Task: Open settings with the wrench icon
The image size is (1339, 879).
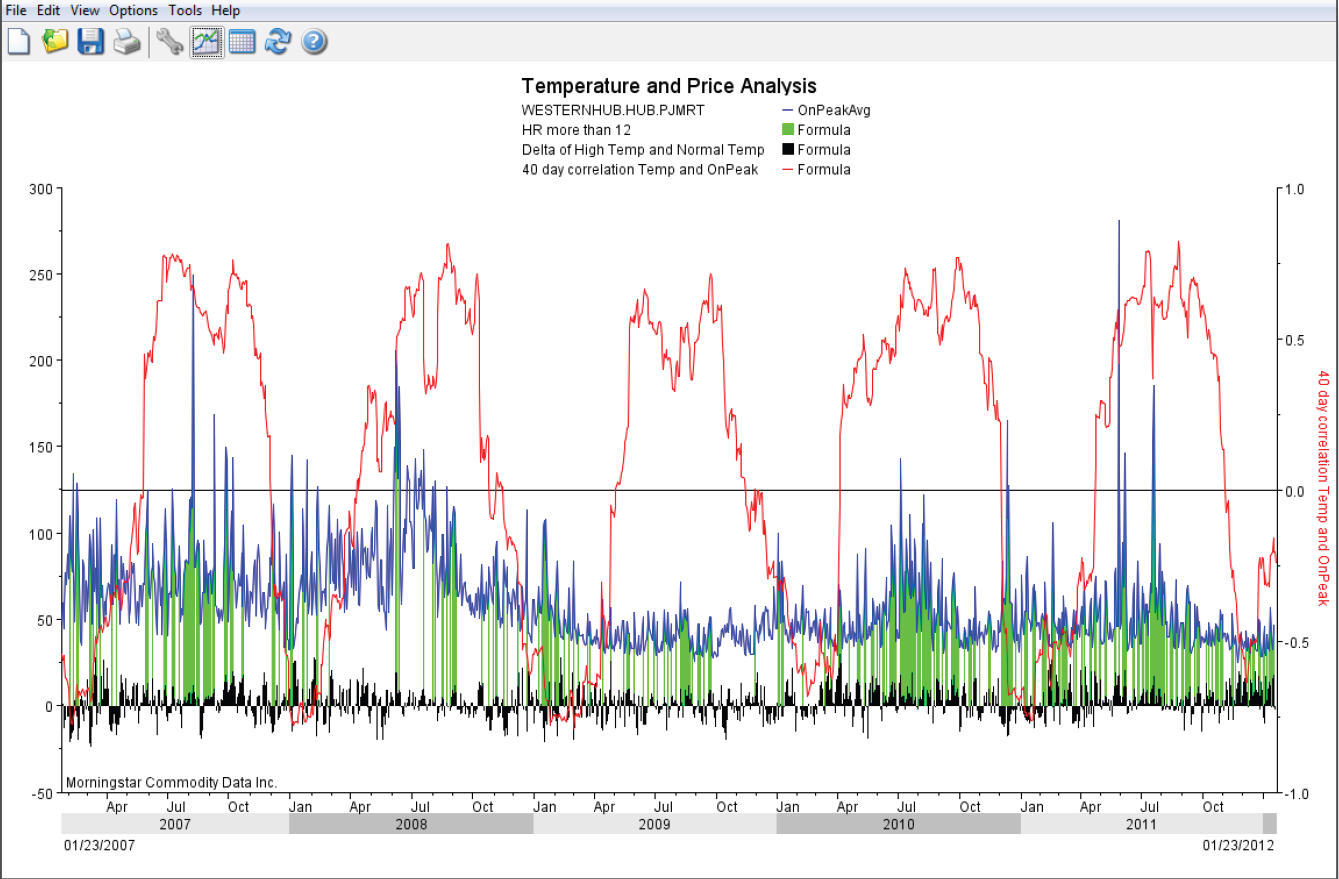Action: (x=170, y=41)
